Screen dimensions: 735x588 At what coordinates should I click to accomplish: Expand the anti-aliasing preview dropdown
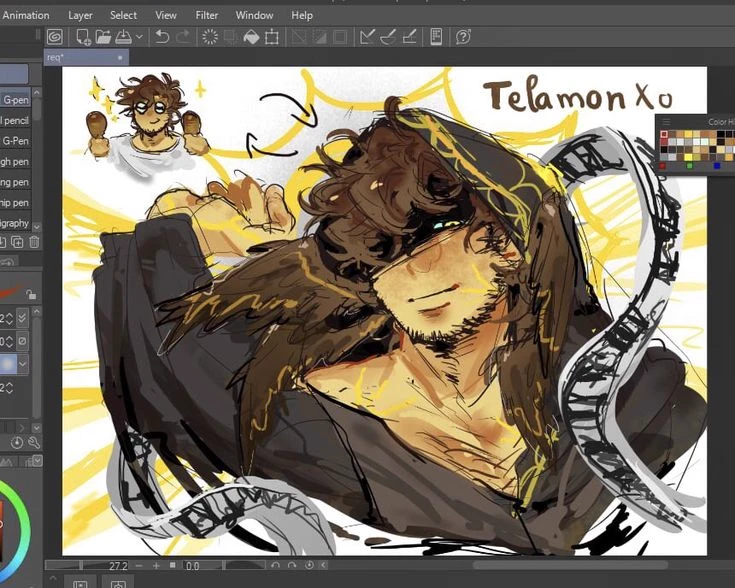pos(22,363)
